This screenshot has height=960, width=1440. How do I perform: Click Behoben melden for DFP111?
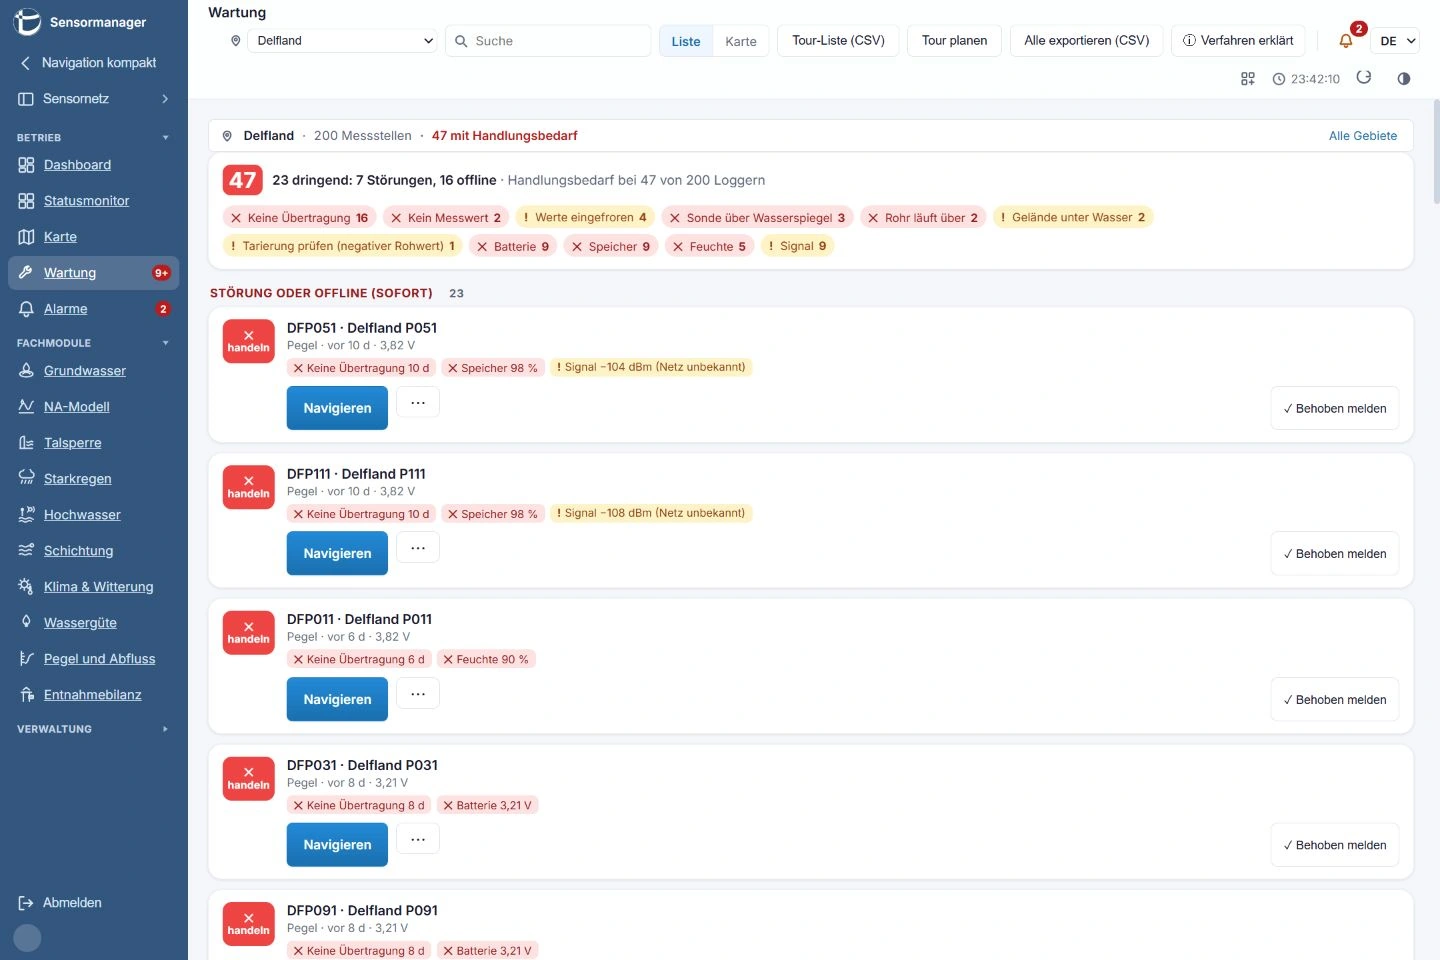click(x=1335, y=554)
